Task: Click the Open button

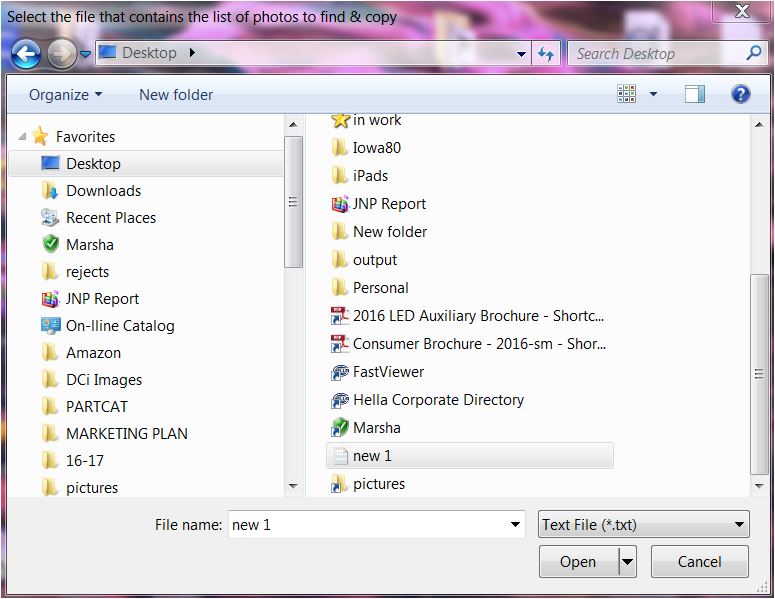Action: coord(578,562)
